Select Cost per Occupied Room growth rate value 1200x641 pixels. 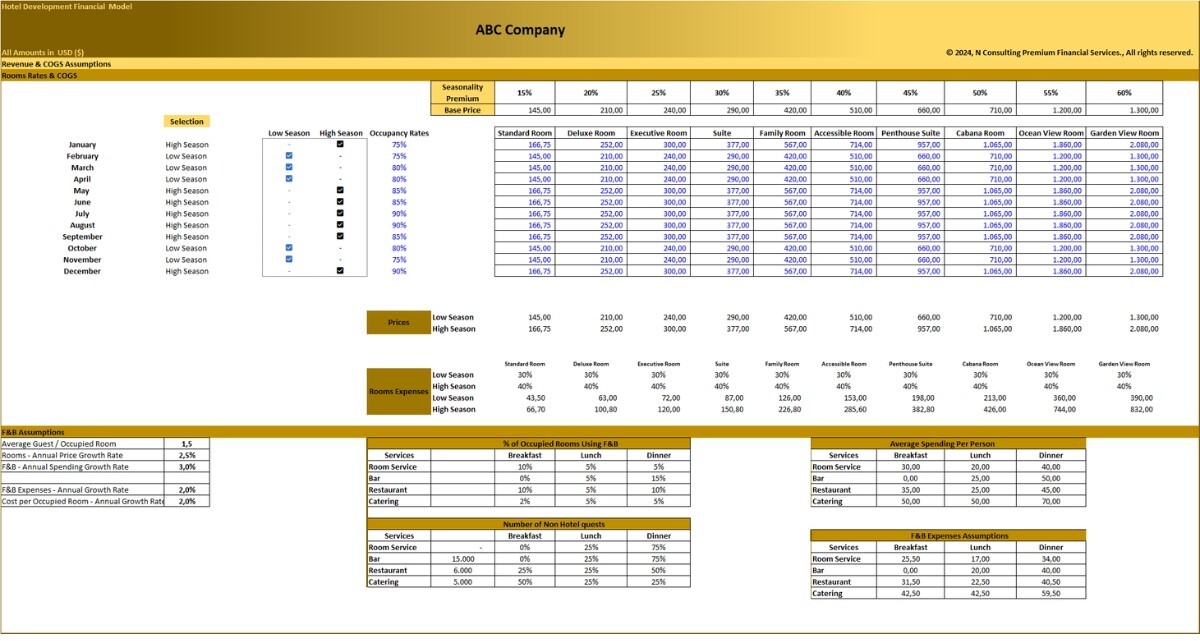coord(187,501)
